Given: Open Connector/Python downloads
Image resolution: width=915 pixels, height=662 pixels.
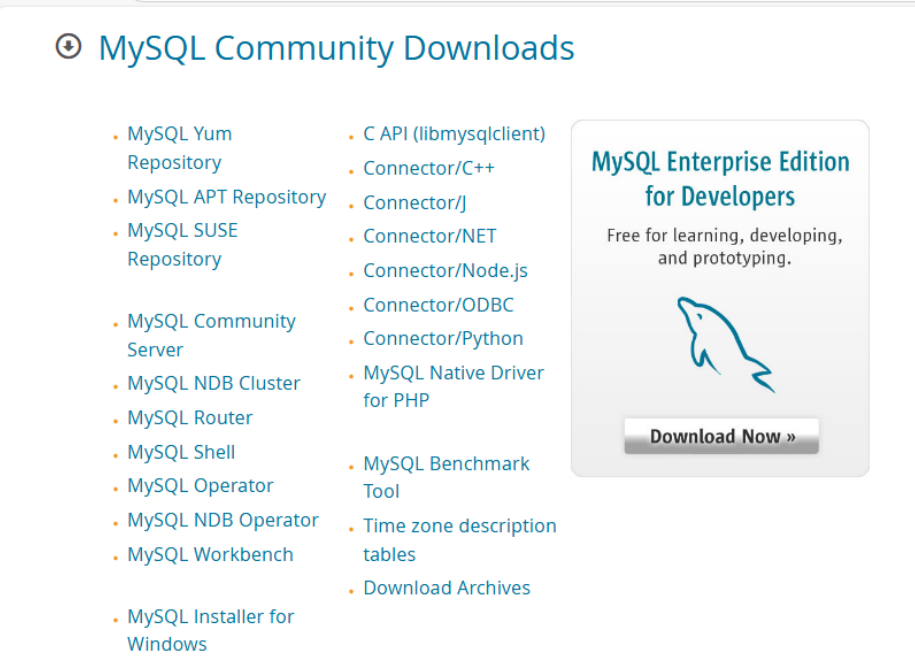Looking at the screenshot, I should 443,338.
